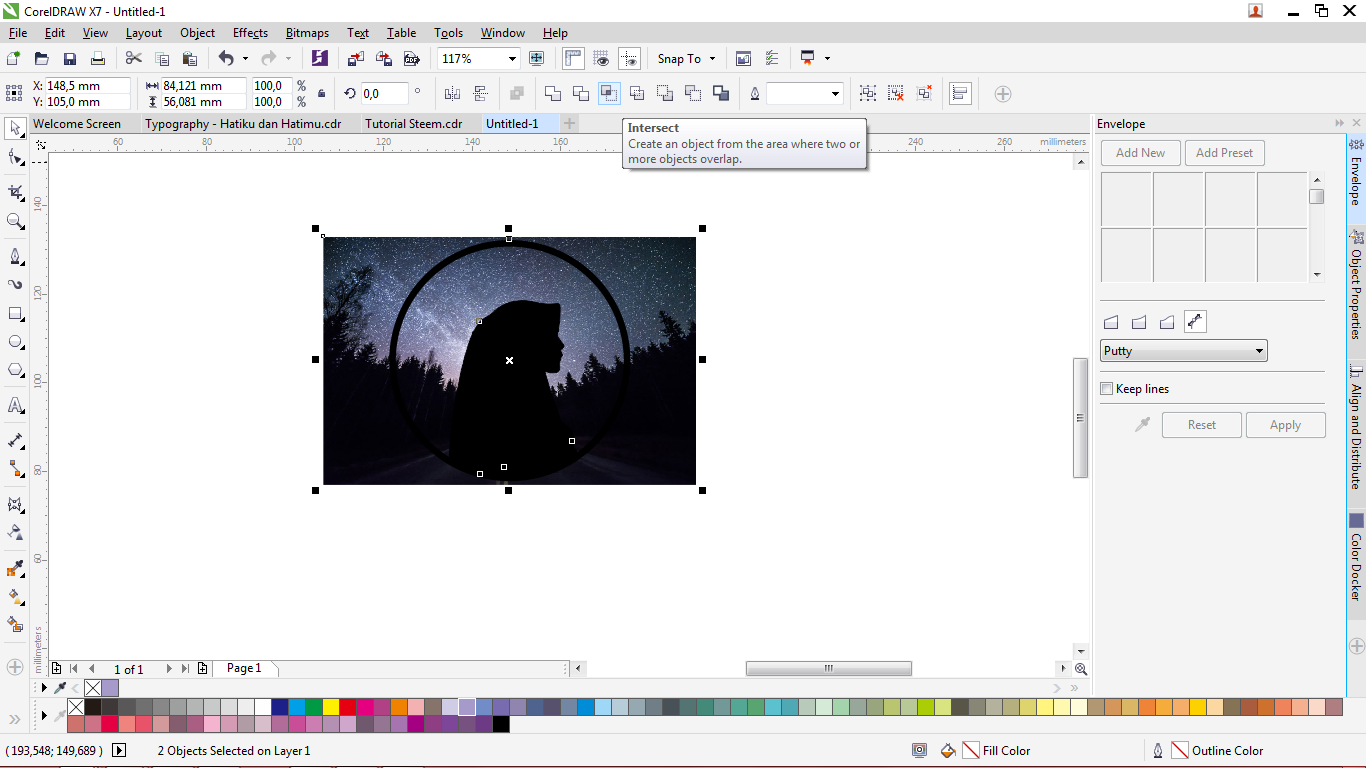The width and height of the screenshot is (1366, 768).
Task: Pick the black color swatch
Action: (x=501, y=724)
